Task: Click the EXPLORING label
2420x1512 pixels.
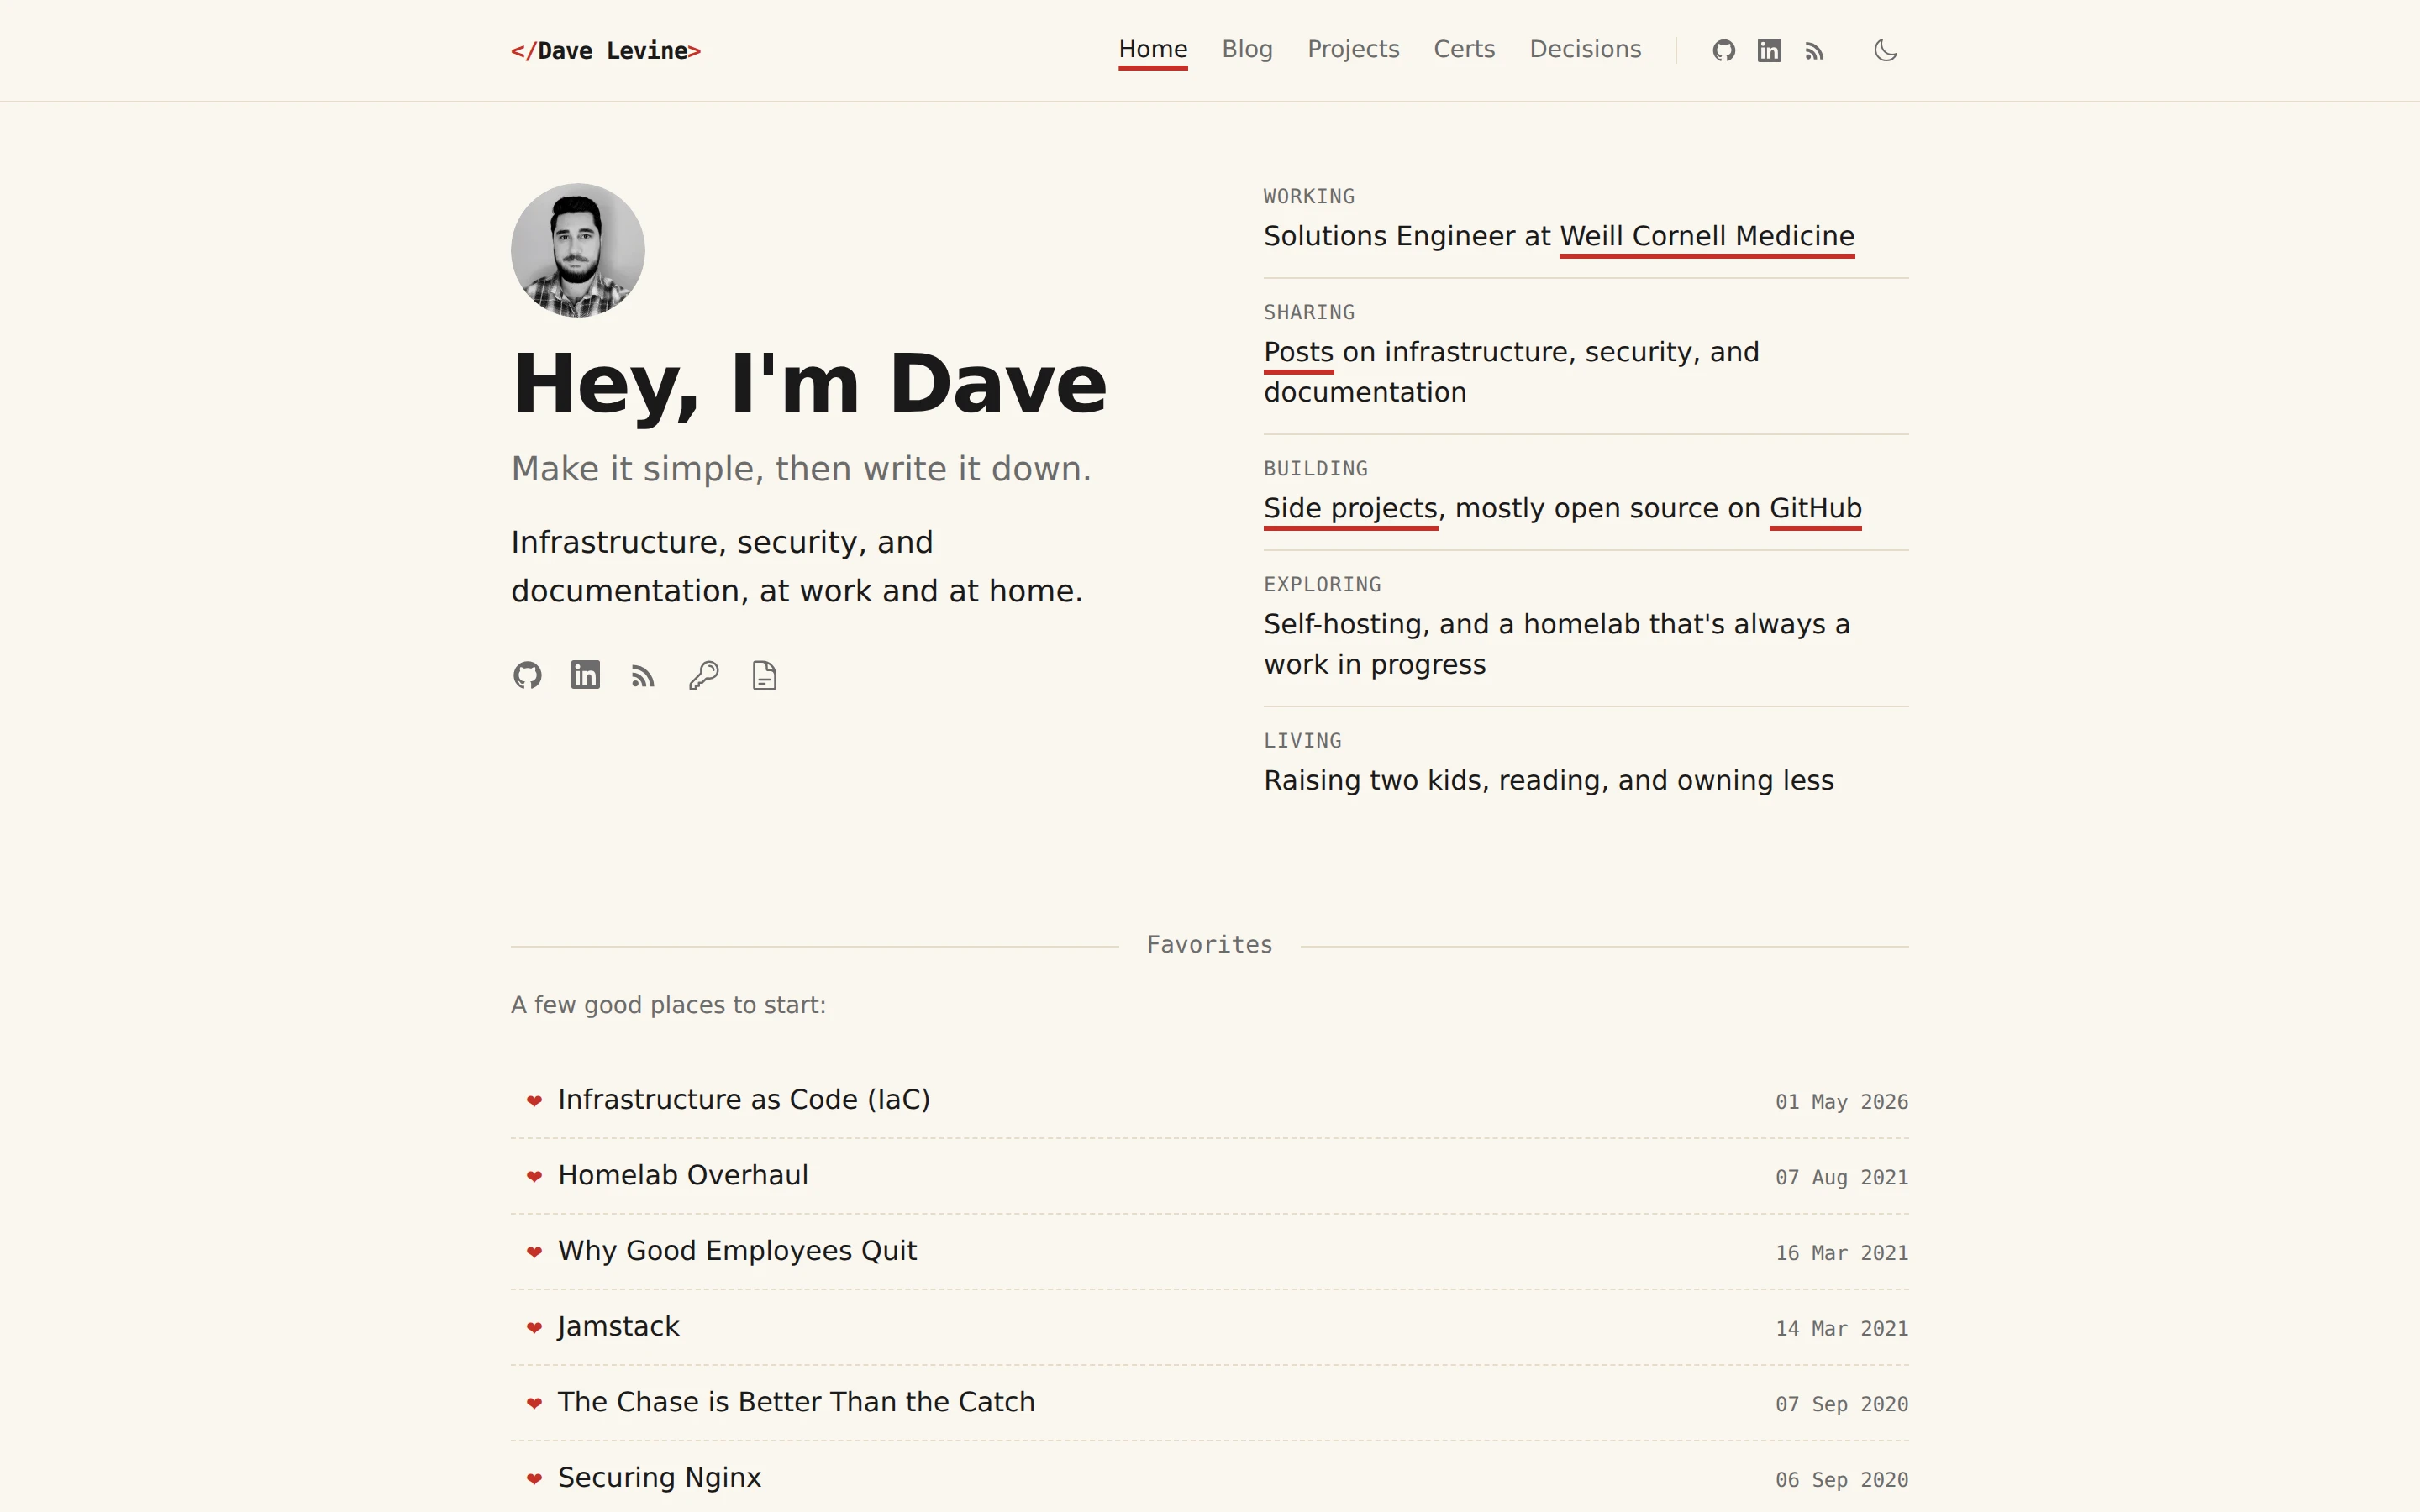Action: coord(1322,585)
